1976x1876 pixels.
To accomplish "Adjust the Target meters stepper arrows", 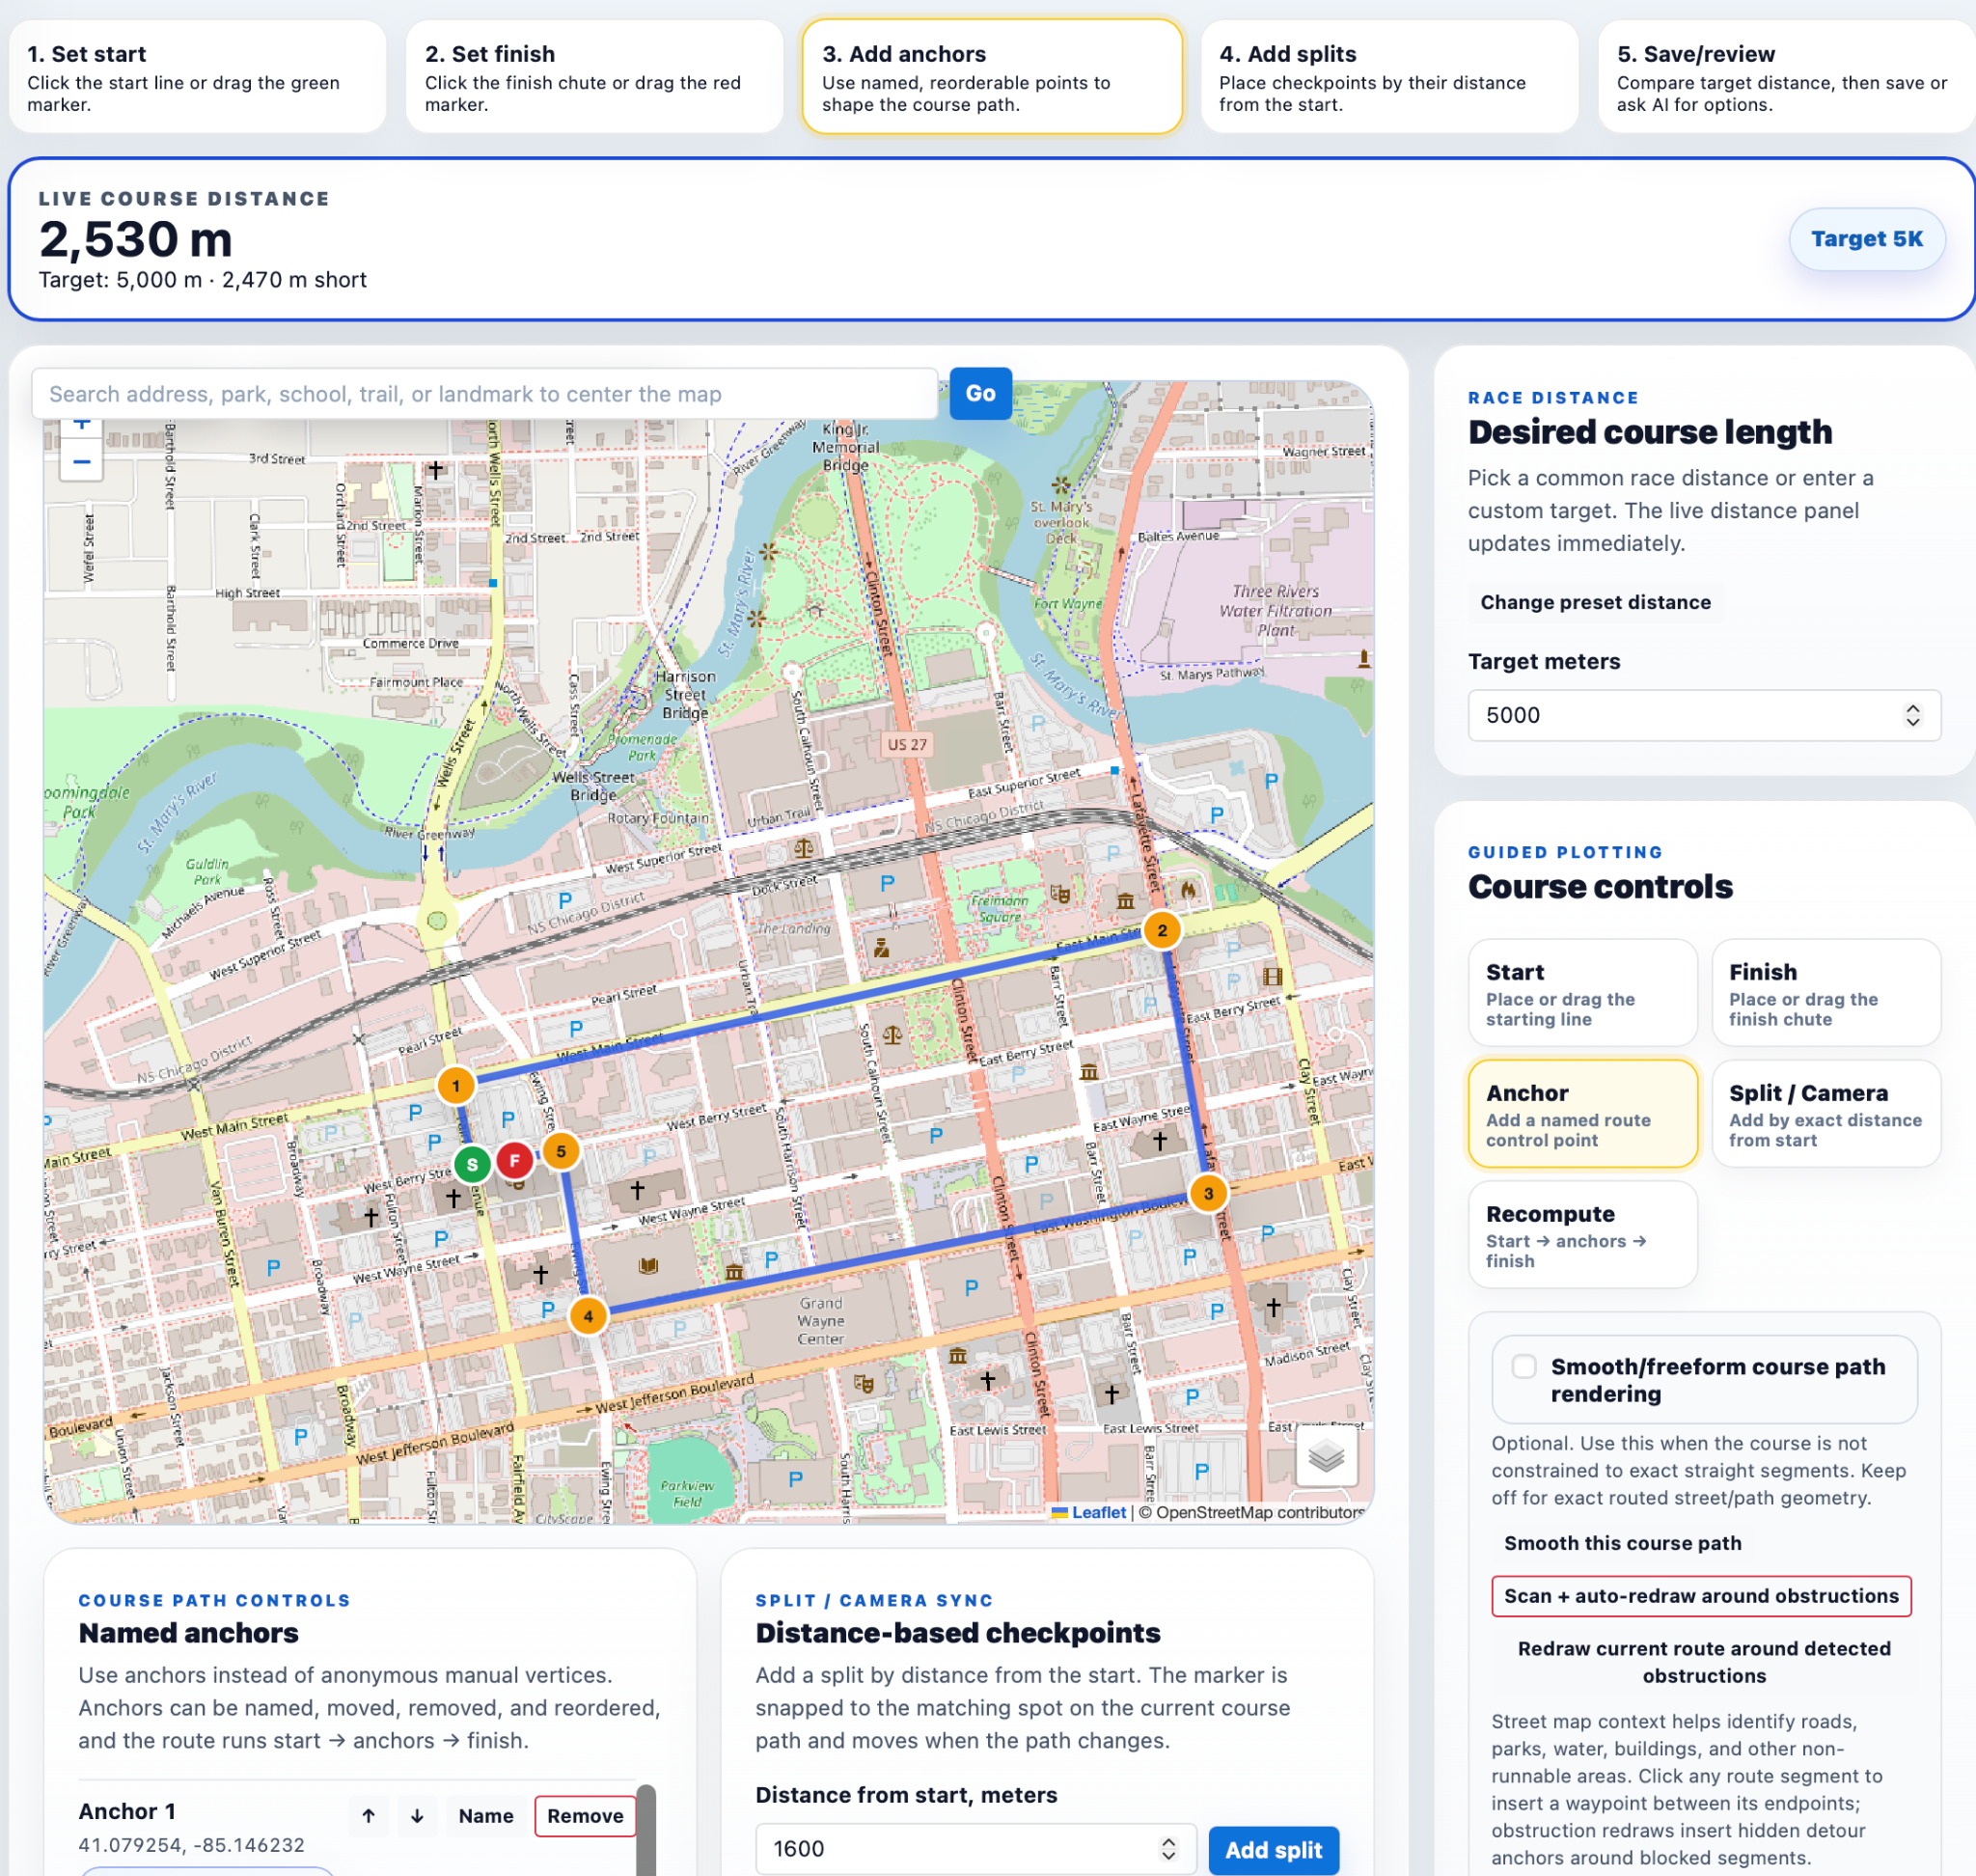I will (x=1912, y=715).
